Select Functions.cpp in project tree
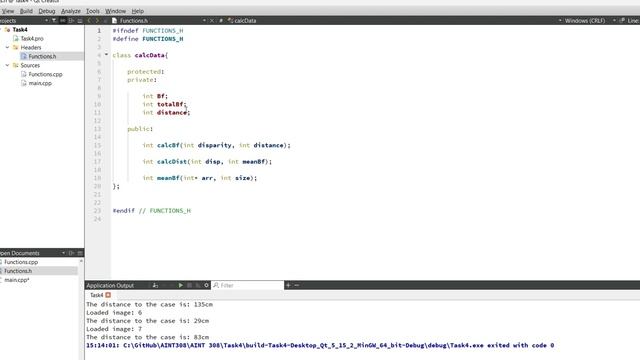Image resolution: width=640 pixels, height=360 pixels. point(45,74)
